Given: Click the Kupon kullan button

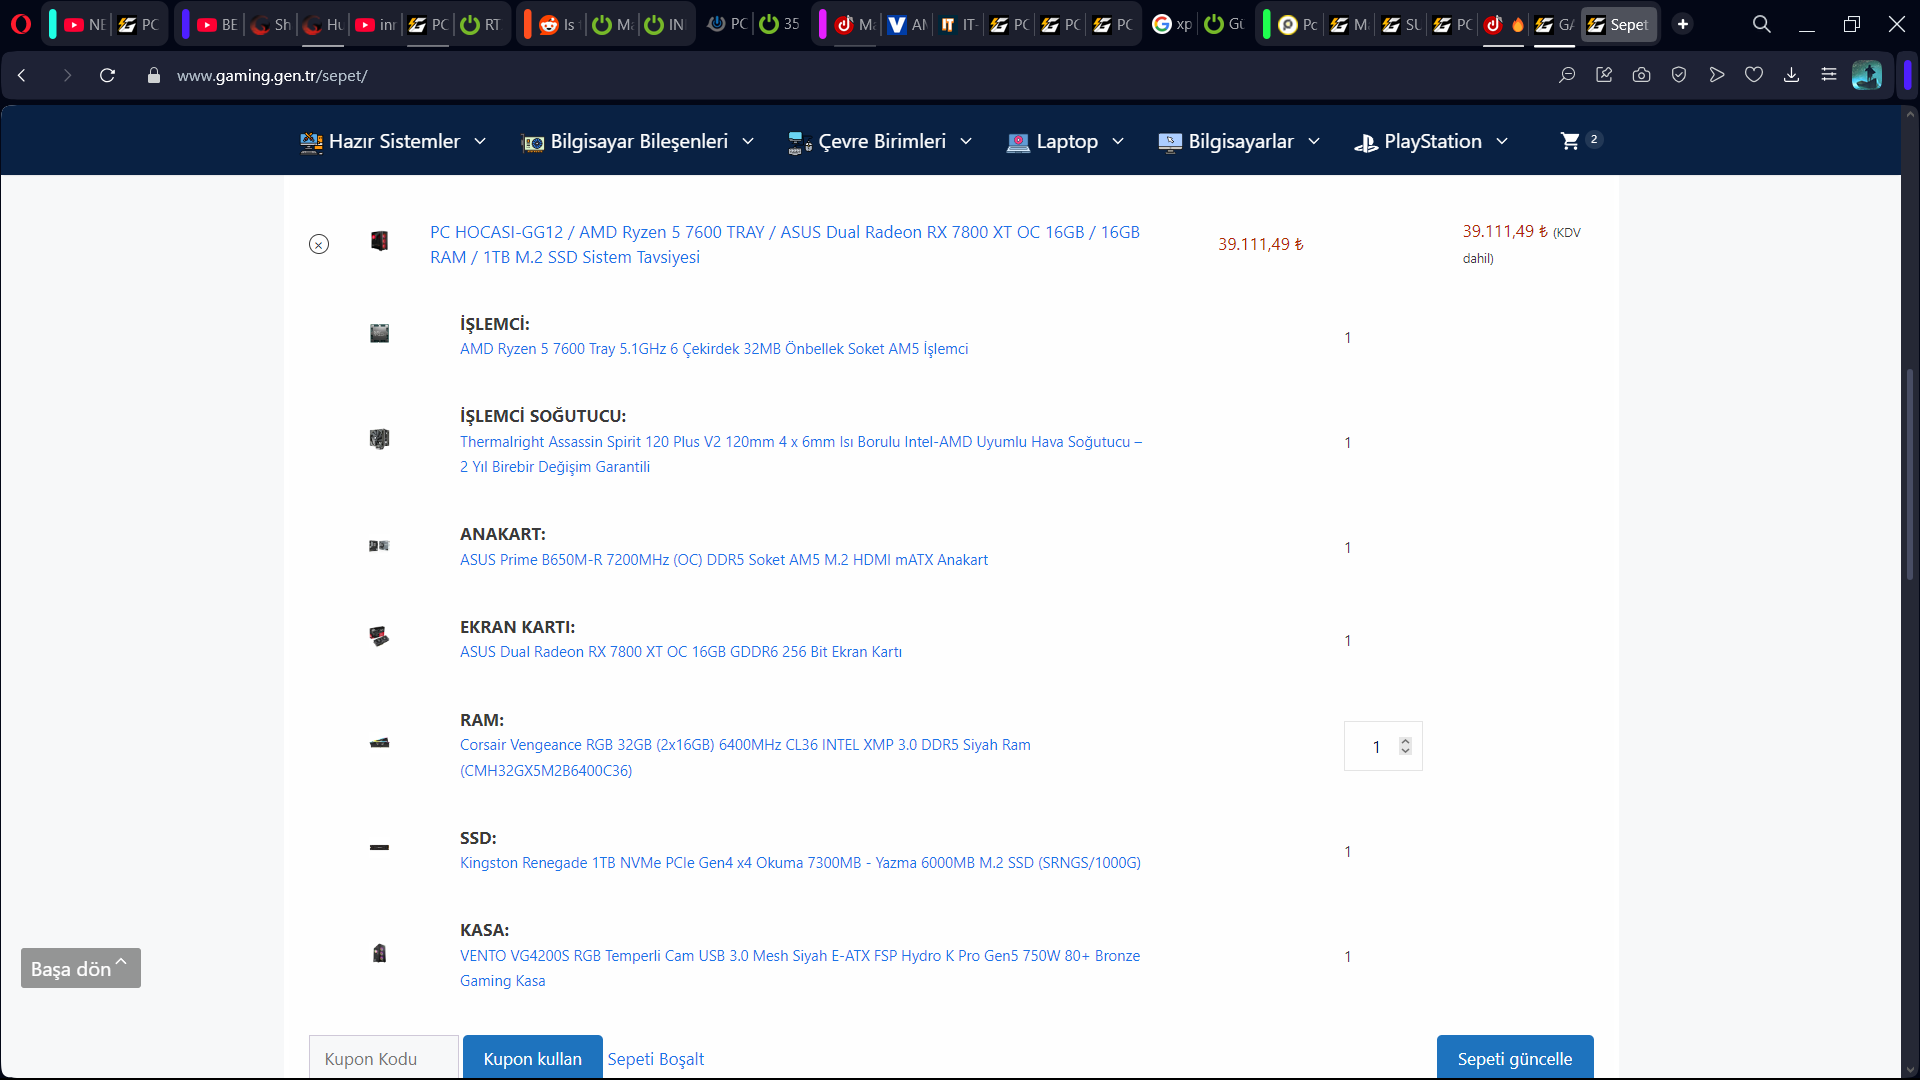Looking at the screenshot, I should coord(532,1058).
